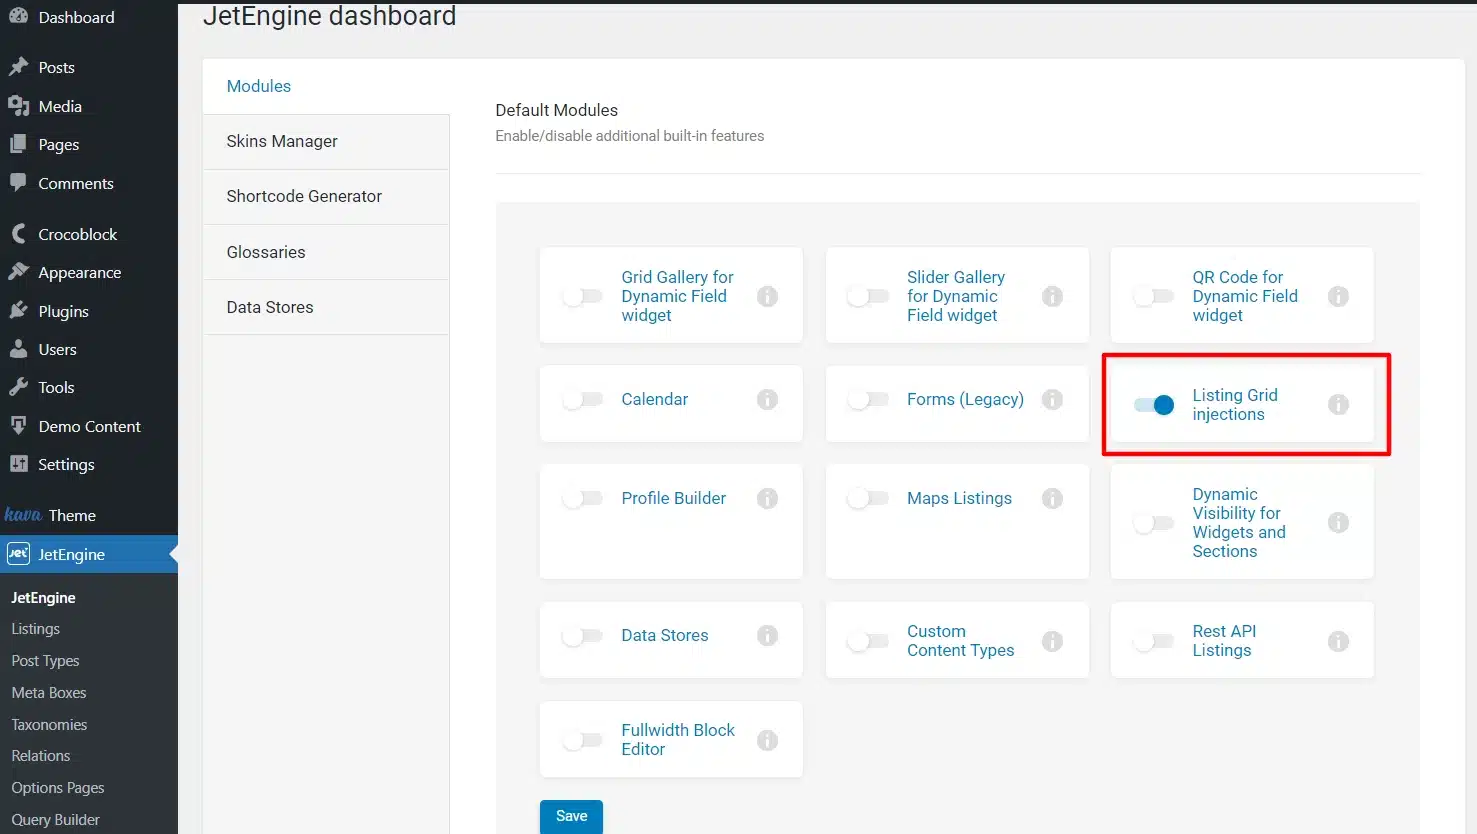This screenshot has width=1477, height=834.
Task: Click the Tools wrench icon
Action: [x=18, y=387]
